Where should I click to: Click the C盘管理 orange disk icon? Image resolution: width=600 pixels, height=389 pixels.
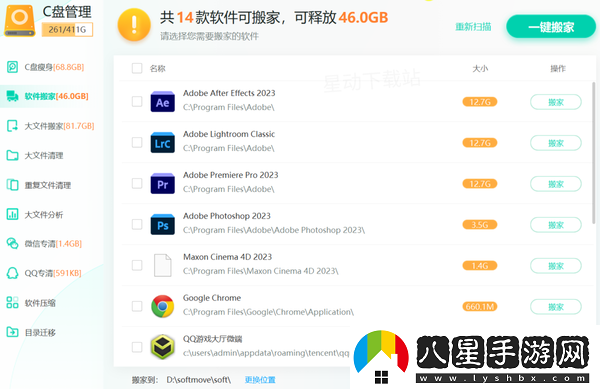[x=20, y=21]
